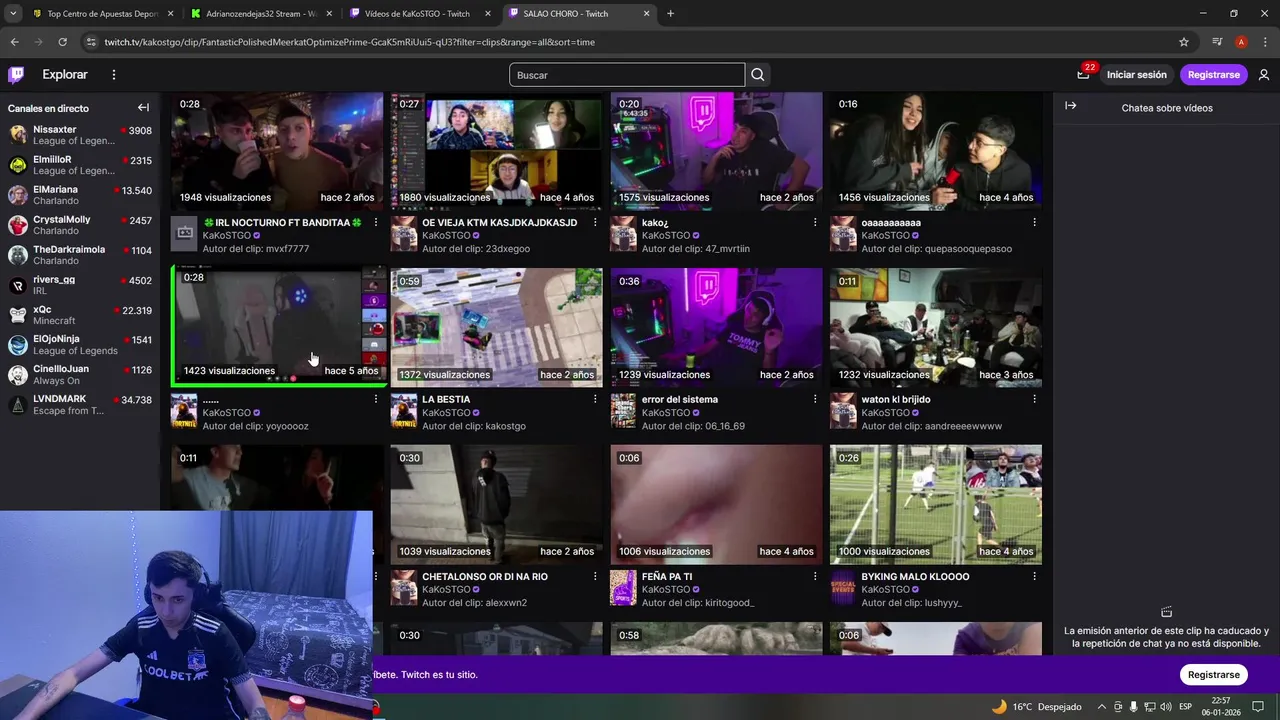This screenshot has width=1280, height=720.
Task: Open TheDarkraimola channel link
Action: (x=78, y=255)
